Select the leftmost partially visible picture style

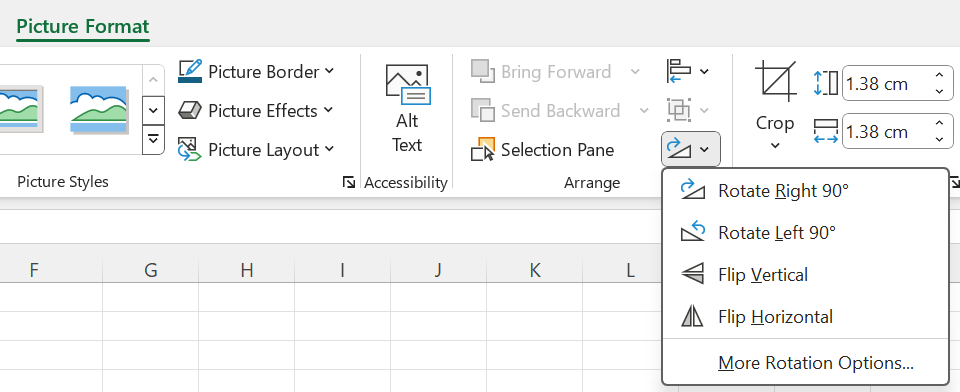(x=21, y=109)
